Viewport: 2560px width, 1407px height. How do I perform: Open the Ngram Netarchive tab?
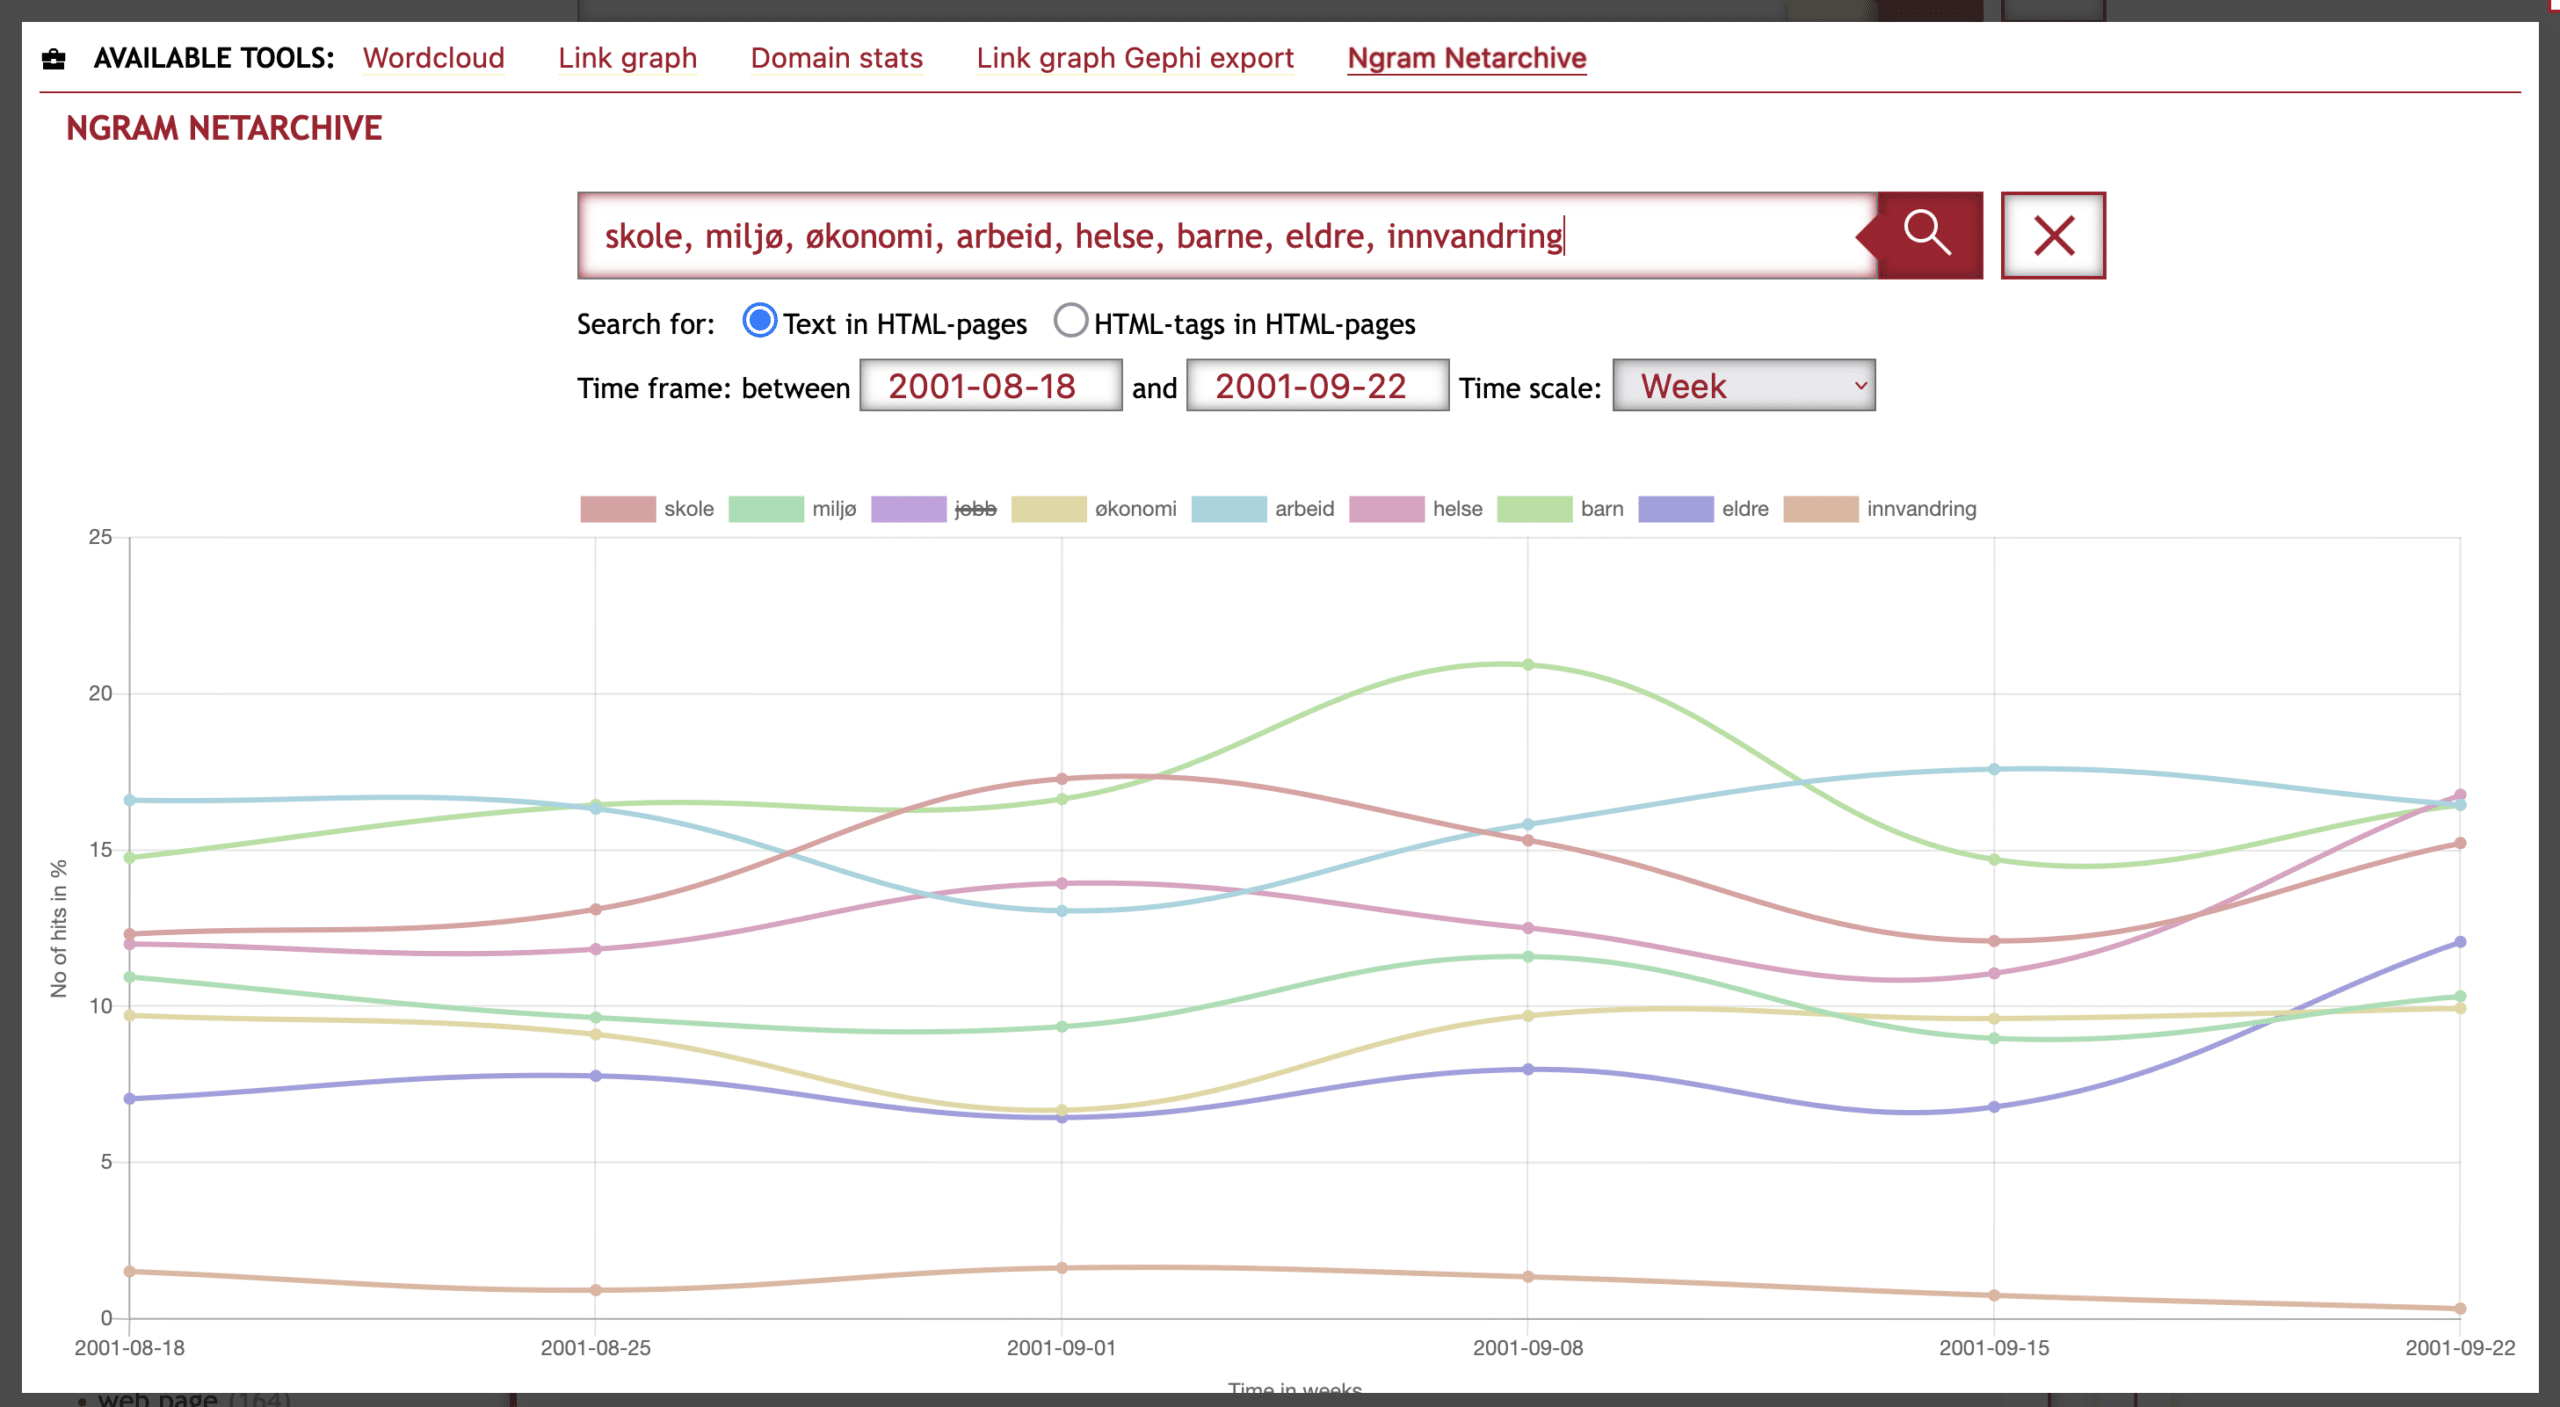pyautogui.click(x=1466, y=58)
